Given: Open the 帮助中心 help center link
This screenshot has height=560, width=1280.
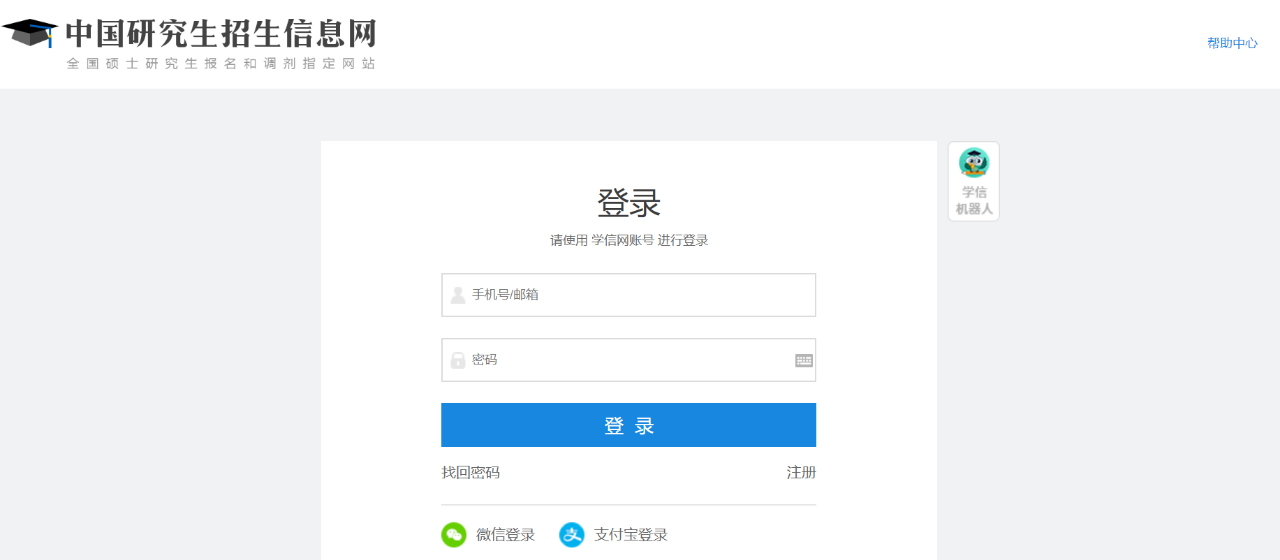Looking at the screenshot, I should coord(1232,43).
